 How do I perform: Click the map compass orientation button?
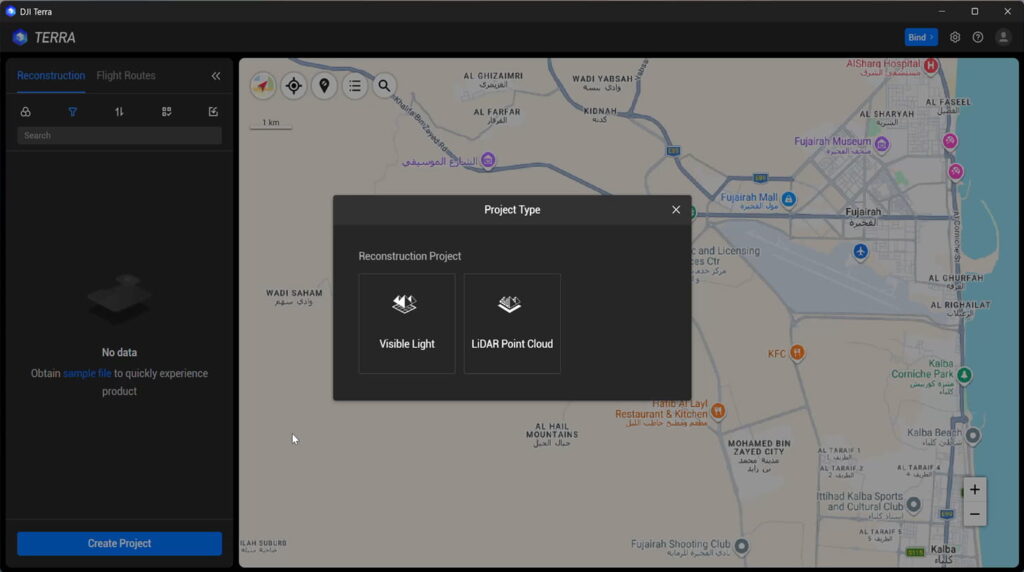(263, 86)
